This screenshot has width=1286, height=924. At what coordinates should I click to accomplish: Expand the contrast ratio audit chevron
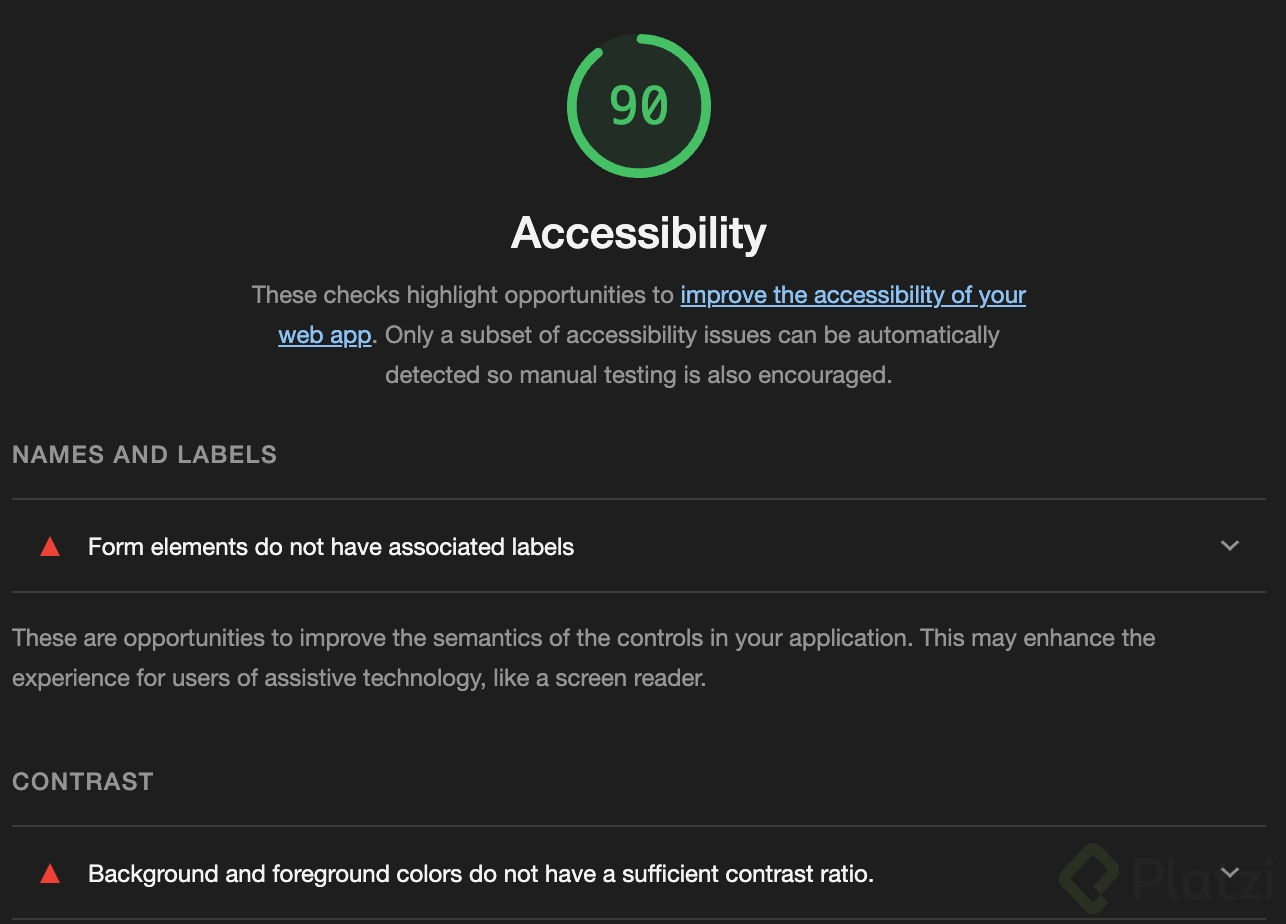click(1230, 873)
